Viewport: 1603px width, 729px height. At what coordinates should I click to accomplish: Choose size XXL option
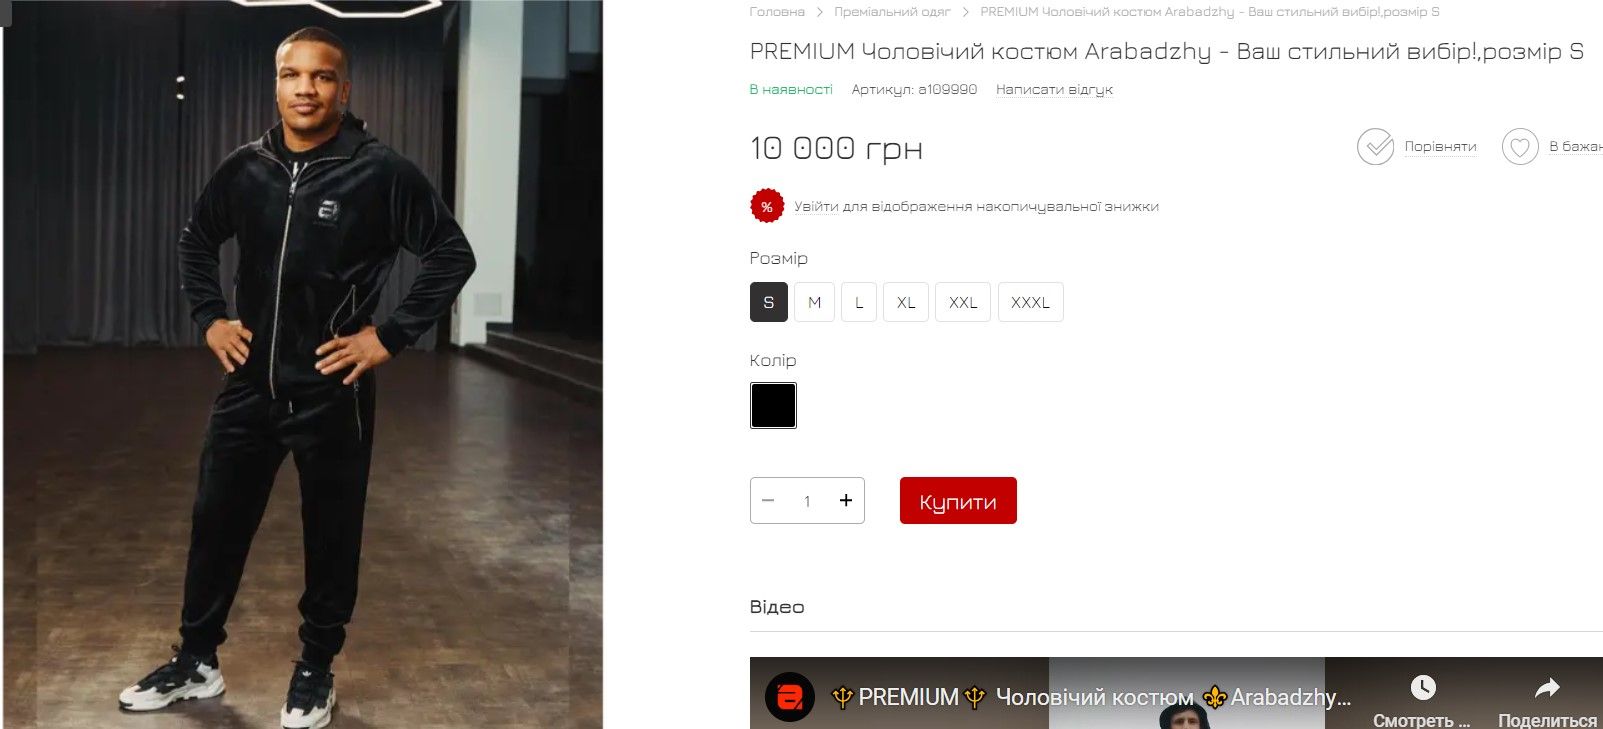click(963, 302)
